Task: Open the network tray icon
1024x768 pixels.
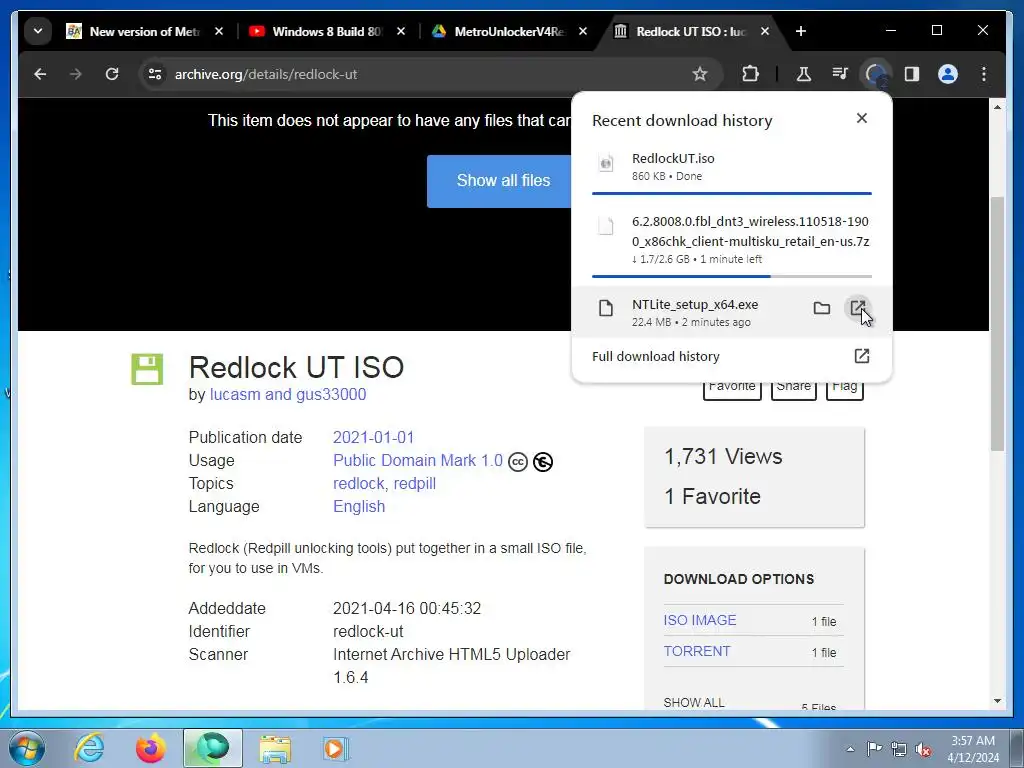Action: coord(899,749)
